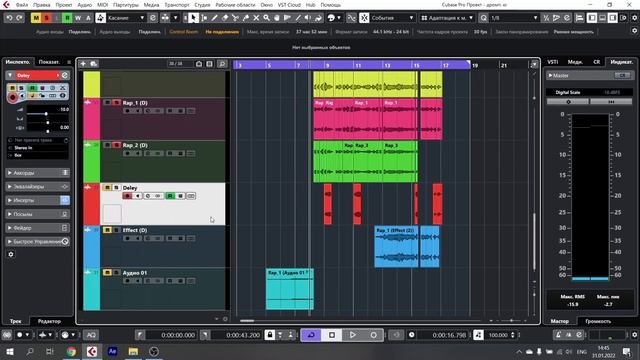Open the Файл menu
Image resolution: width=640 pixels, height=360 pixels.
coord(22,5)
